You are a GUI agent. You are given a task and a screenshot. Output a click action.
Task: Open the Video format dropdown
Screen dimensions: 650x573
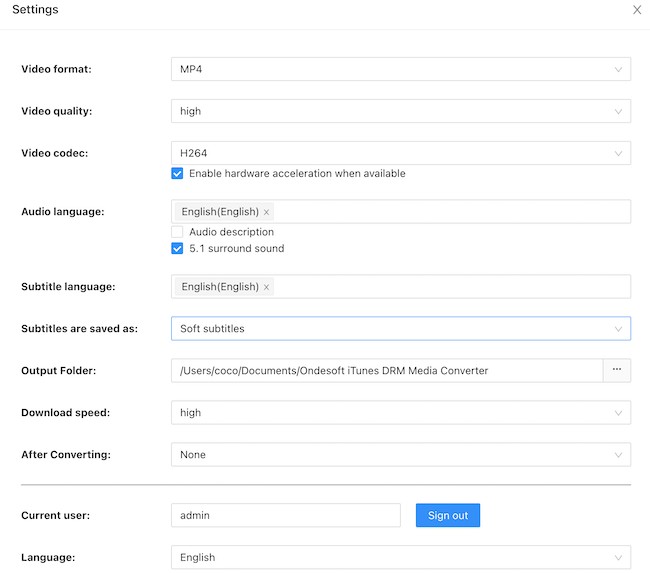click(x=400, y=69)
